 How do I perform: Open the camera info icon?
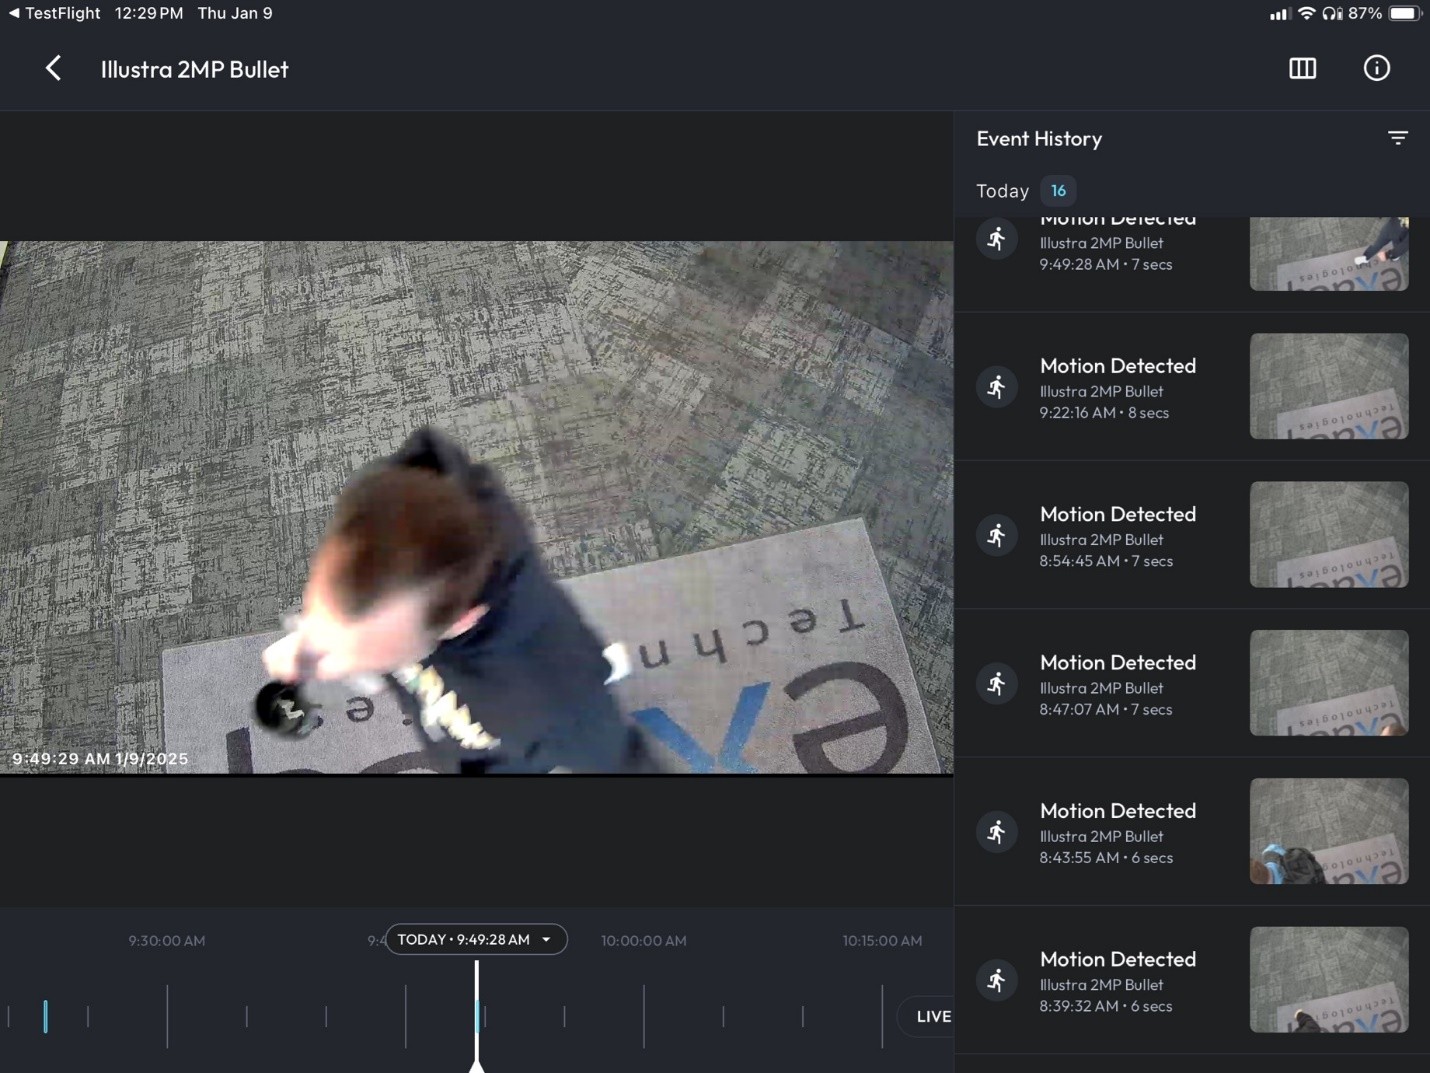coord(1377,68)
